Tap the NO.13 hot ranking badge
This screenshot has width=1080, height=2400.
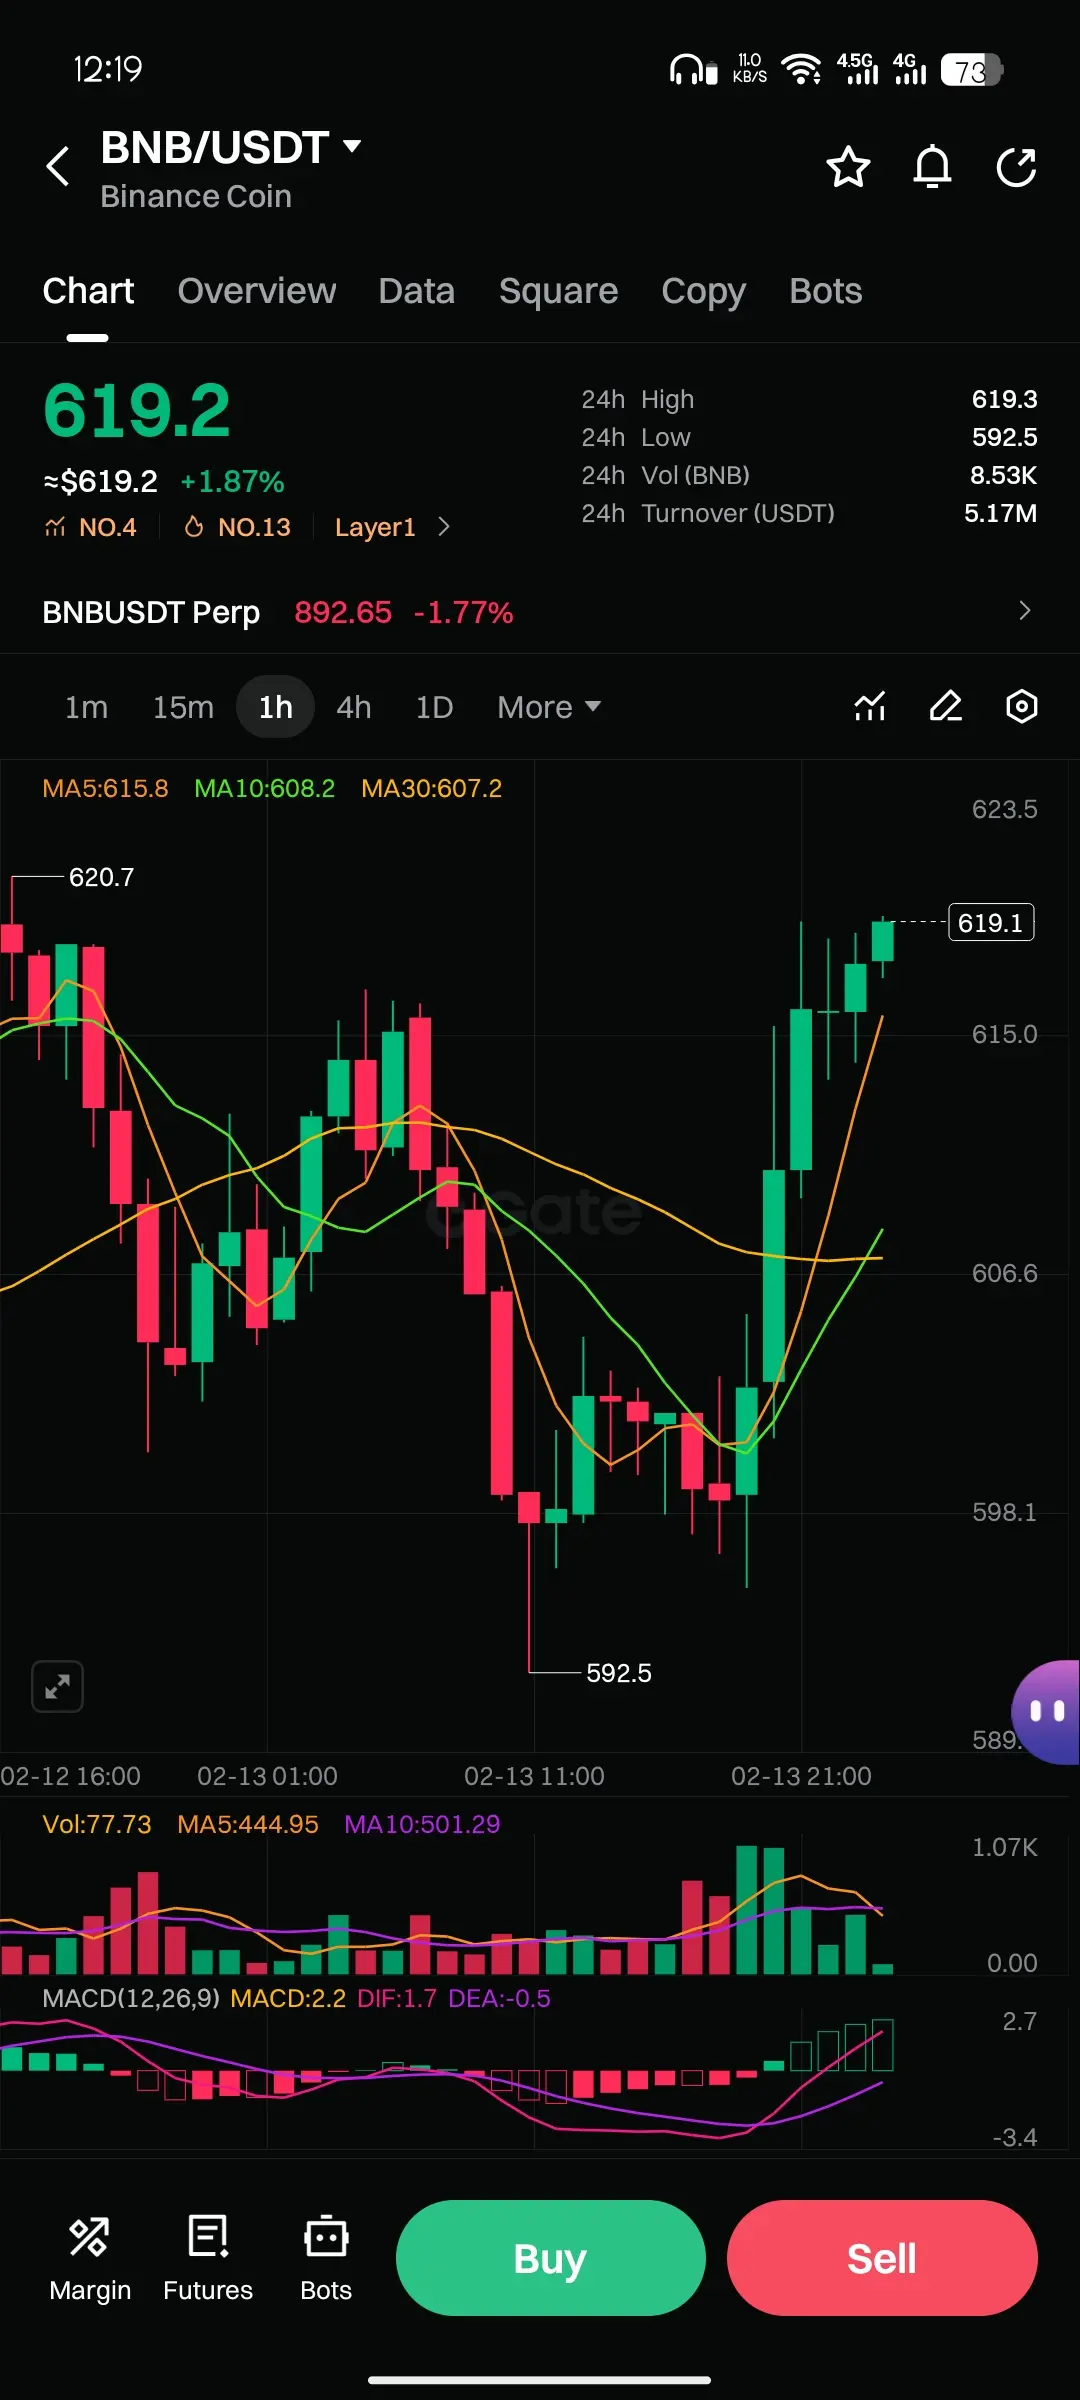pyautogui.click(x=237, y=527)
